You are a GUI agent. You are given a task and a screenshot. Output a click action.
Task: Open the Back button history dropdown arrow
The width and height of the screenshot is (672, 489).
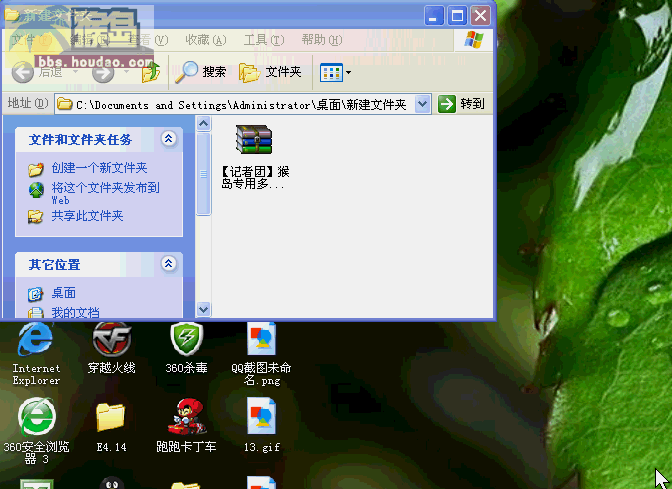(76, 72)
